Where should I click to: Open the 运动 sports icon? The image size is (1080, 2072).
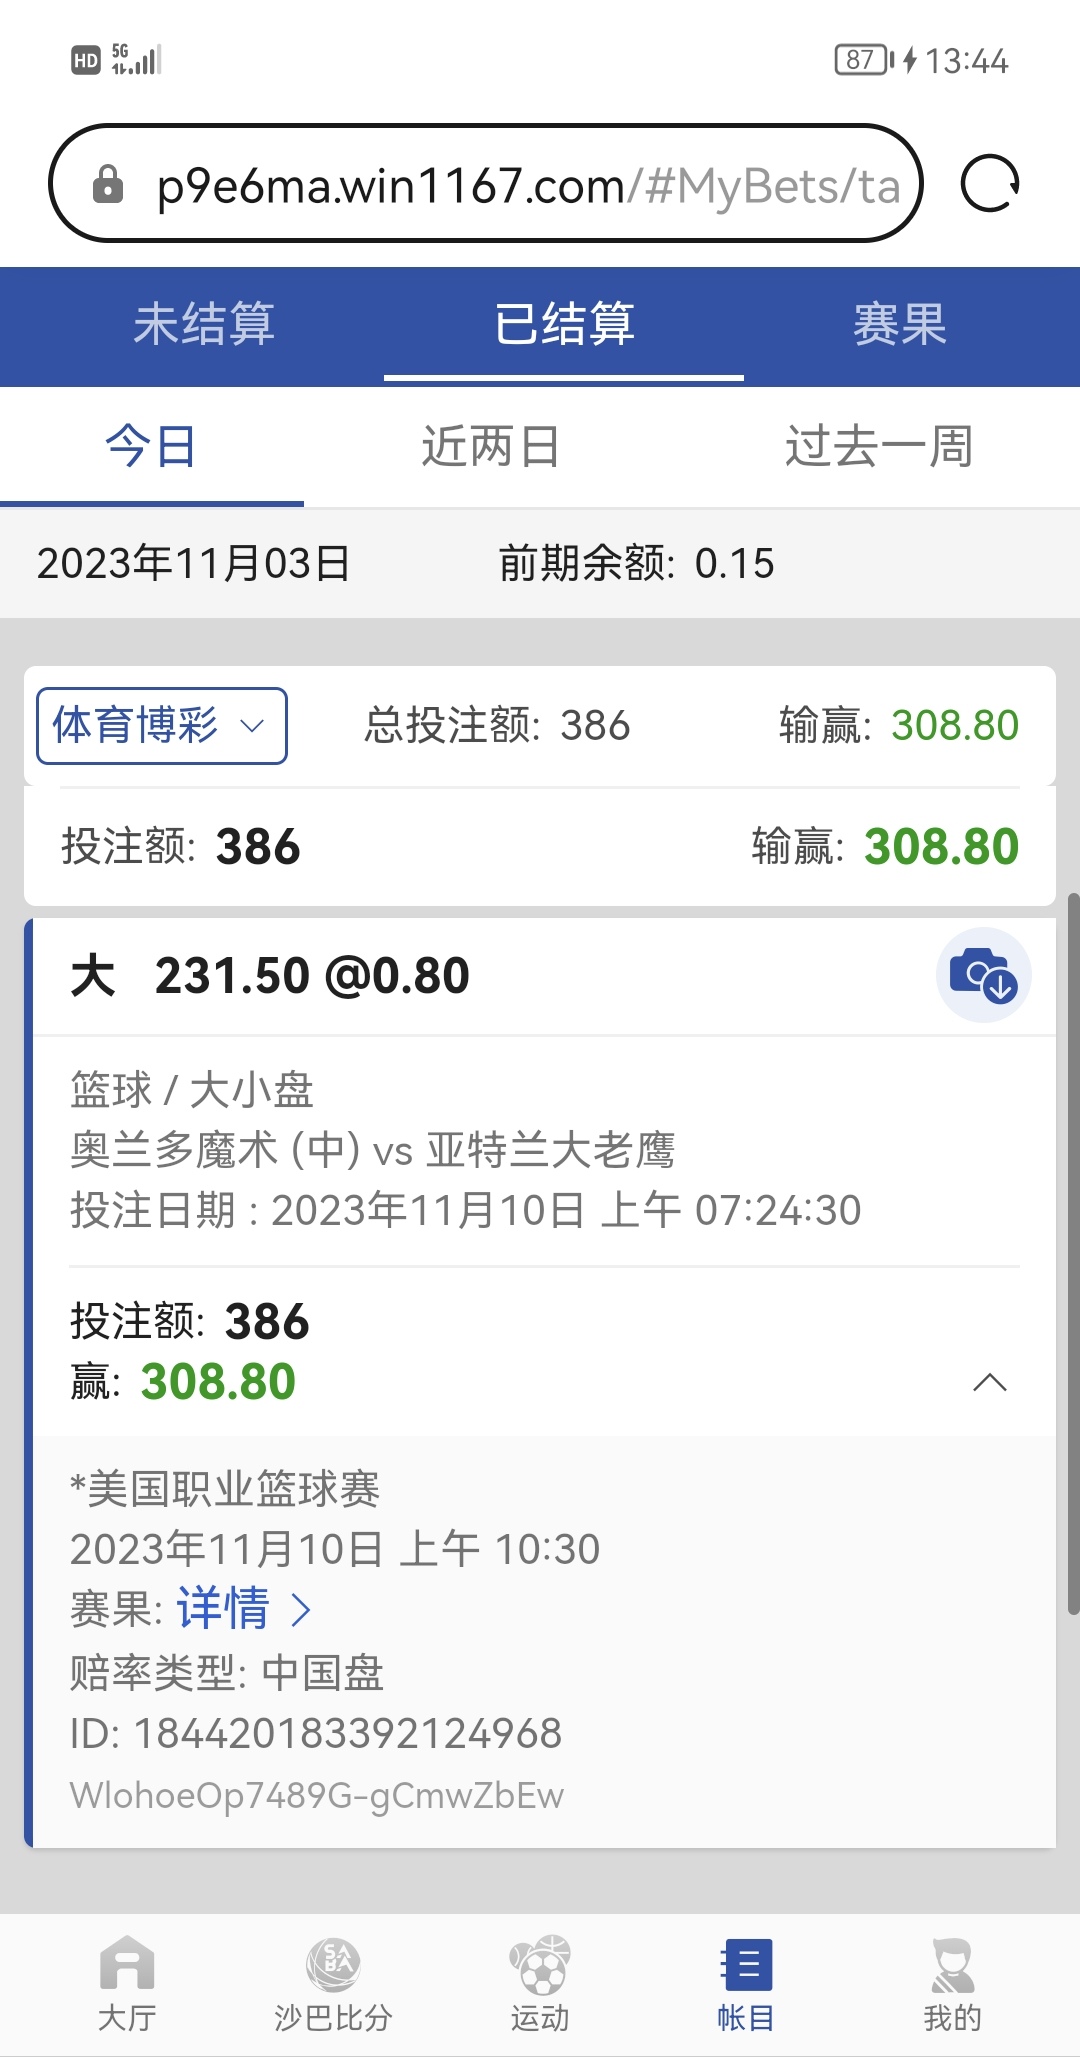click(x=540, y=1985)
